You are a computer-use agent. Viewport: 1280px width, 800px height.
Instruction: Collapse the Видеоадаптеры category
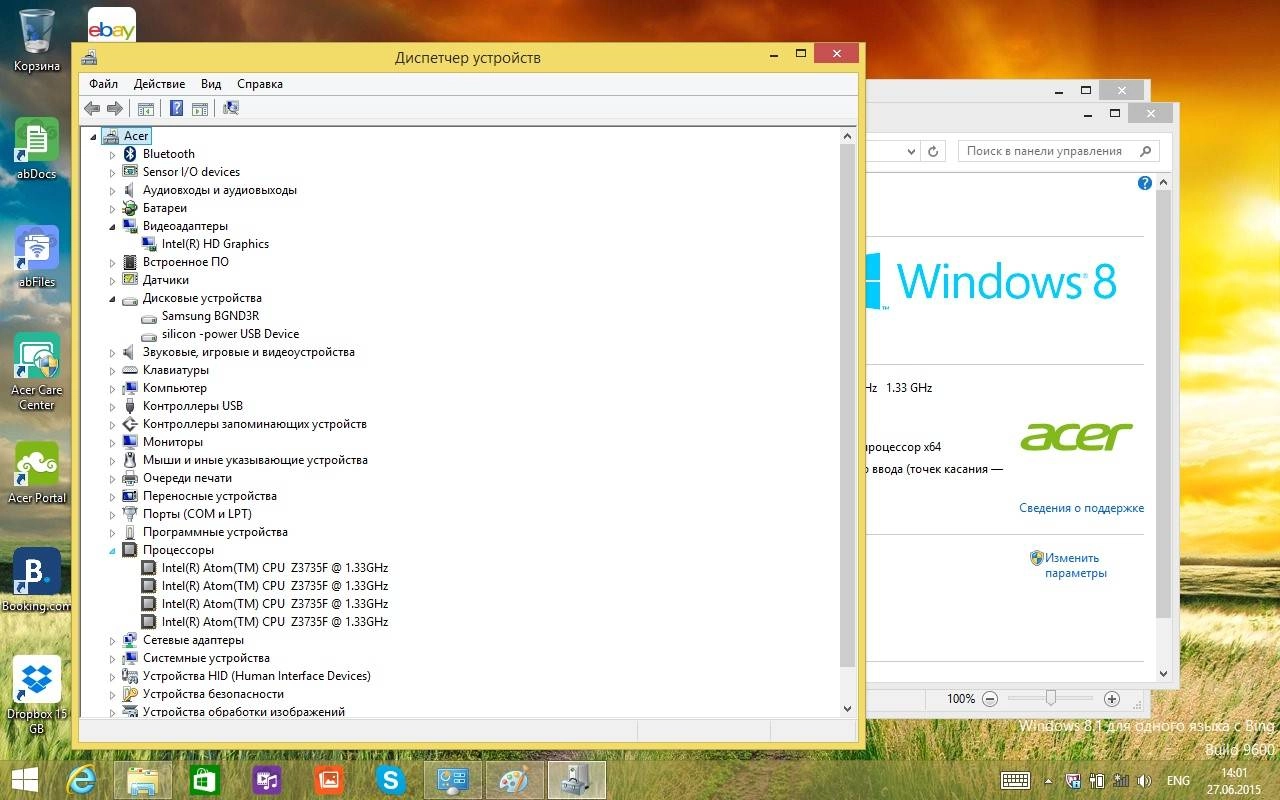113,227
